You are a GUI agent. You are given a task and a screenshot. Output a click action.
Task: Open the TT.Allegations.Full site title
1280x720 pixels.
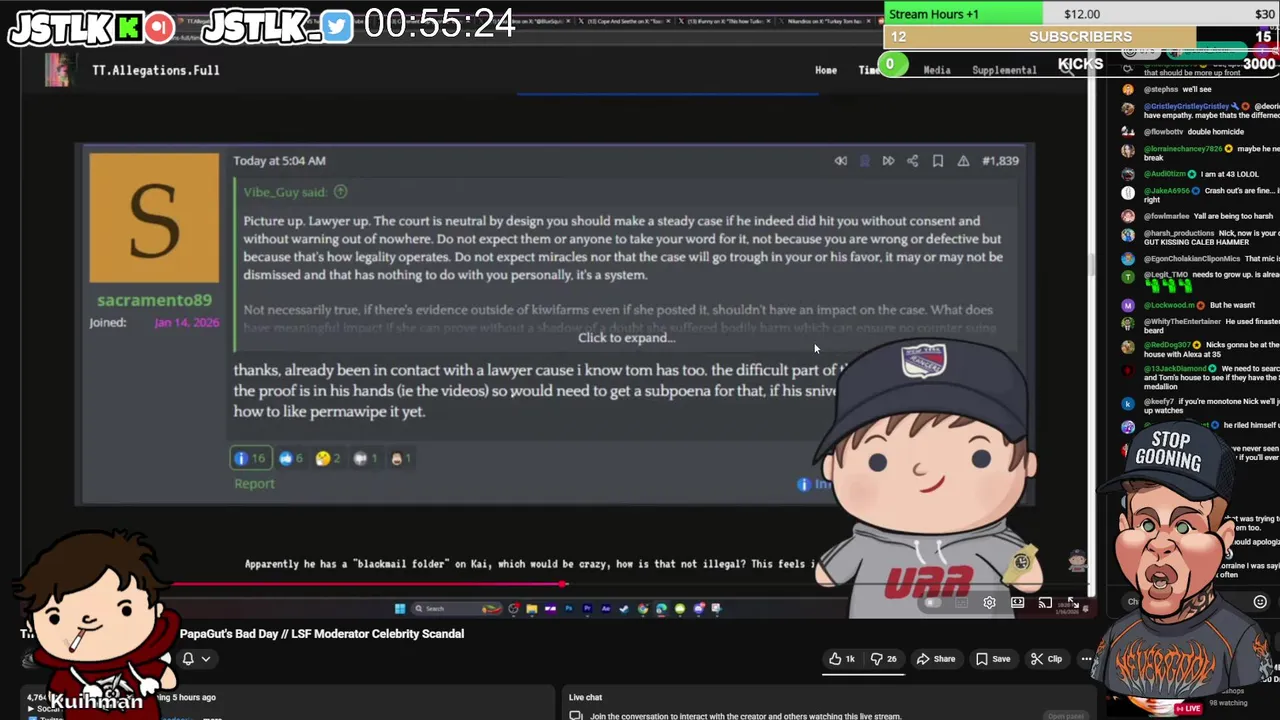[x=155, y=70]
